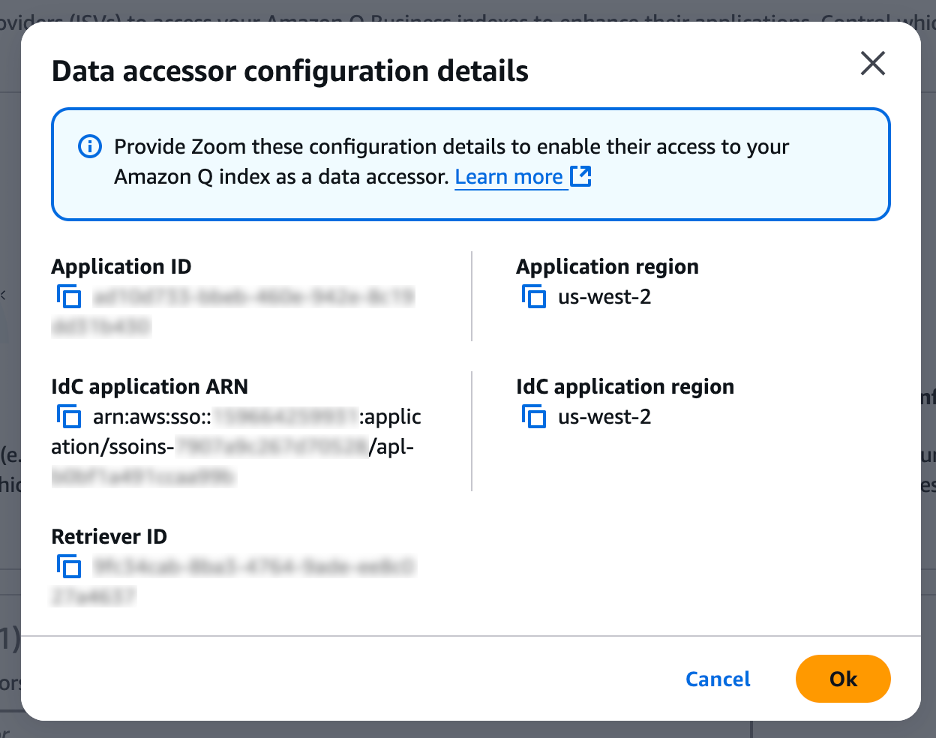936x738 pixels.
Task: Click the IdC application ARN label
Action: tap(150, 387)
